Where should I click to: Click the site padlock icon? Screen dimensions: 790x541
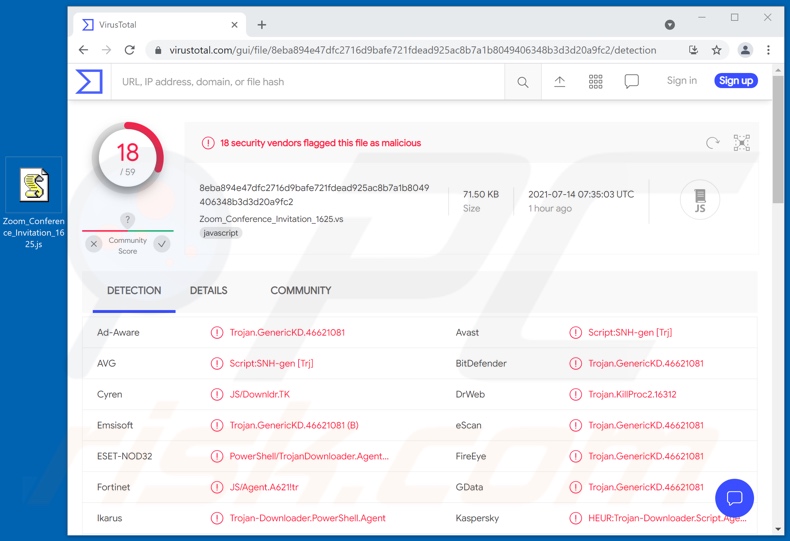[x=158, y=50]
